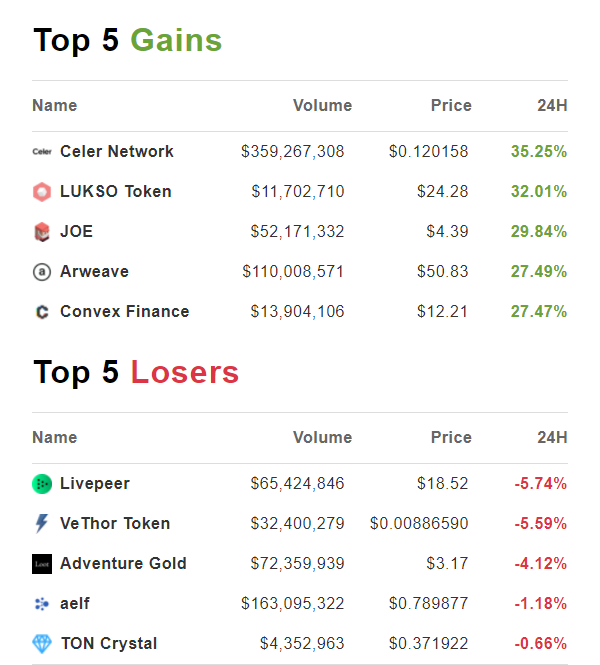Click the Celer Network coin icon
The width and height of the screenshot is (600, 665).
[x=42, y=152]
